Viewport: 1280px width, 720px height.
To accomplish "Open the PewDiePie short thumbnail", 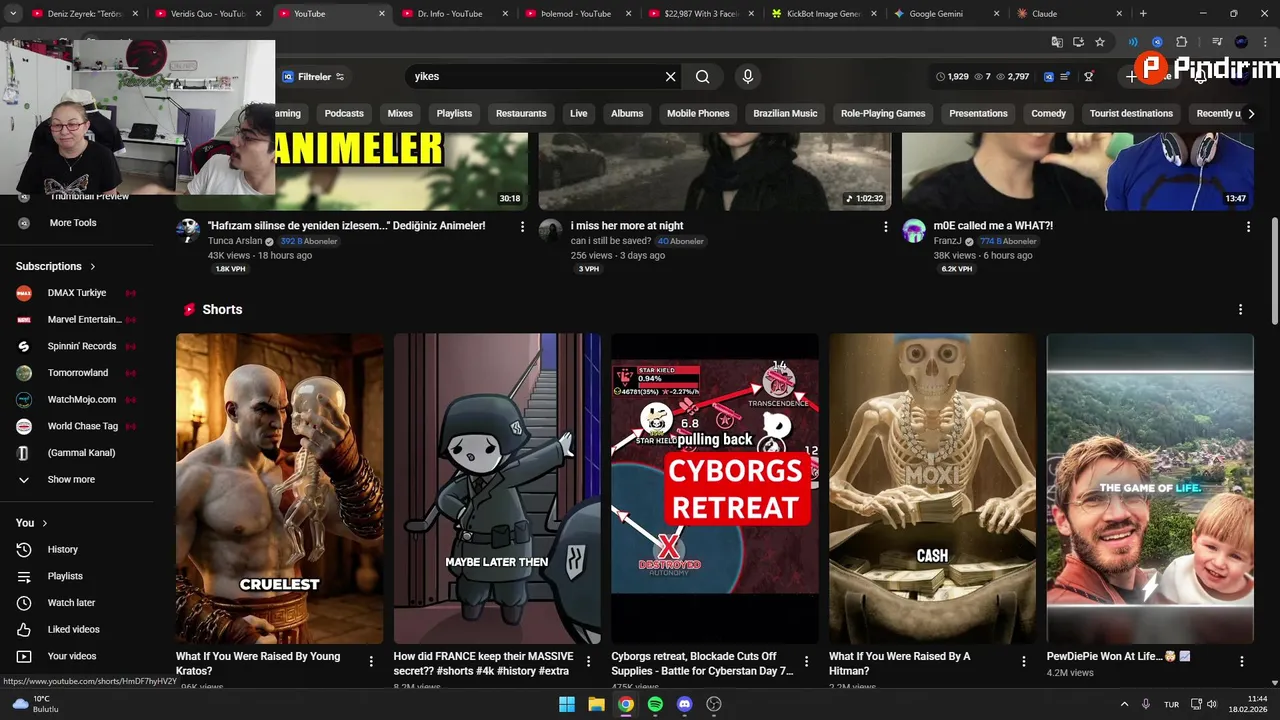I will click(1150, 489).
